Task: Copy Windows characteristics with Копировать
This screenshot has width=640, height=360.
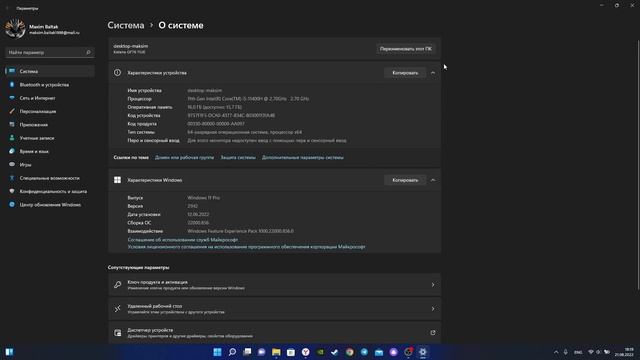Action: tap(405, 180)
